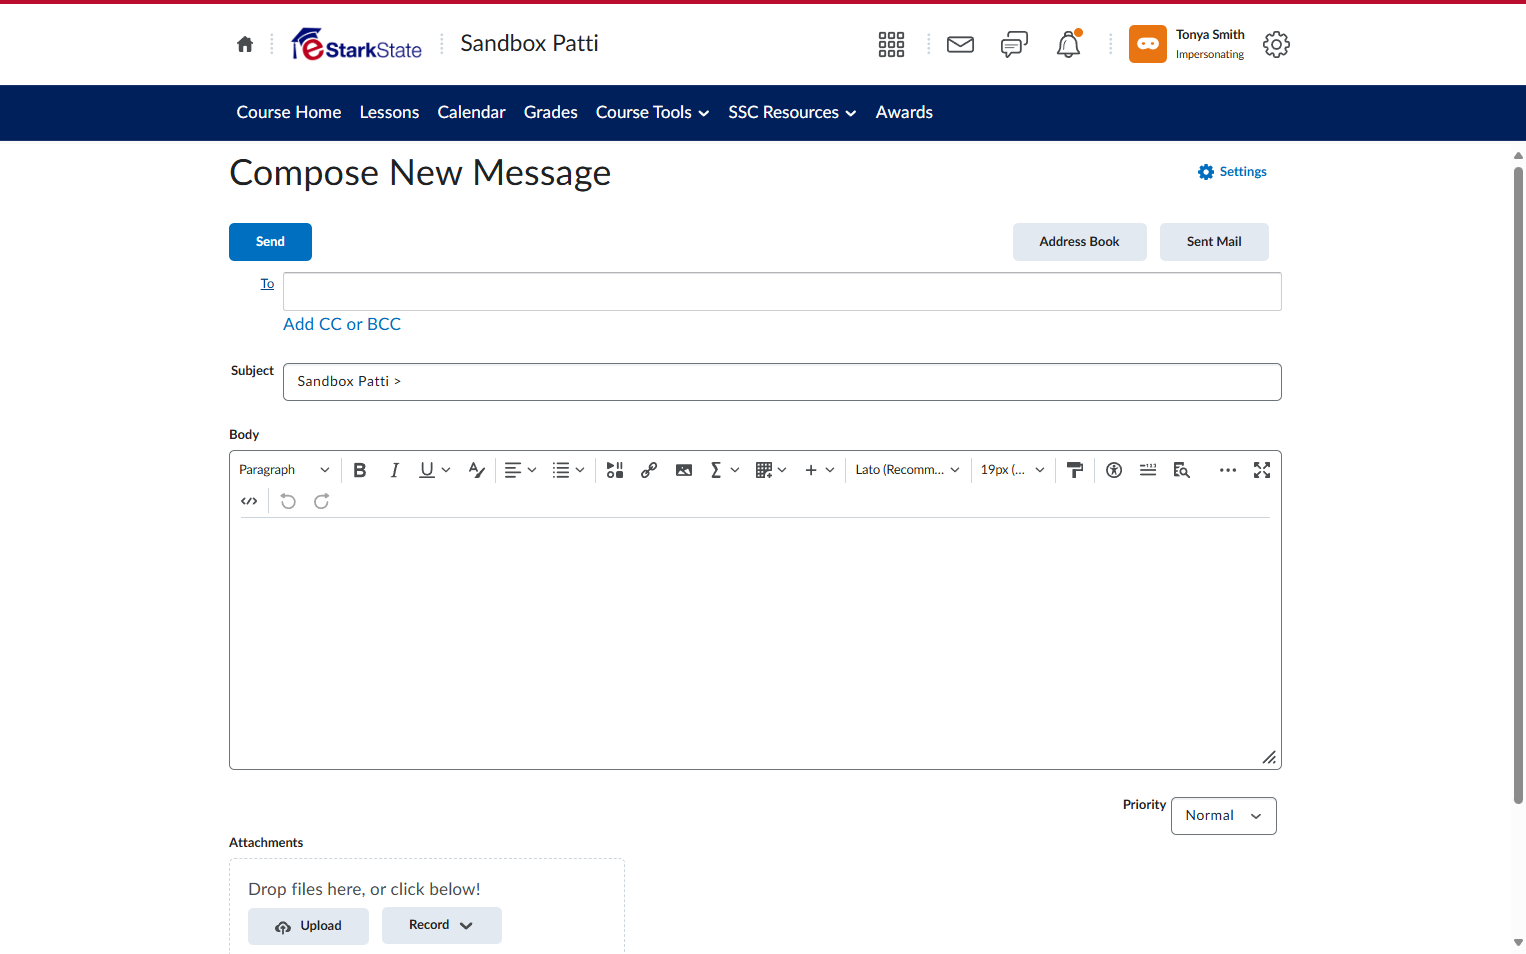Change the Priority dropdown from Normal
The width and height of the screenshot is (1526, 954).
1224,816
